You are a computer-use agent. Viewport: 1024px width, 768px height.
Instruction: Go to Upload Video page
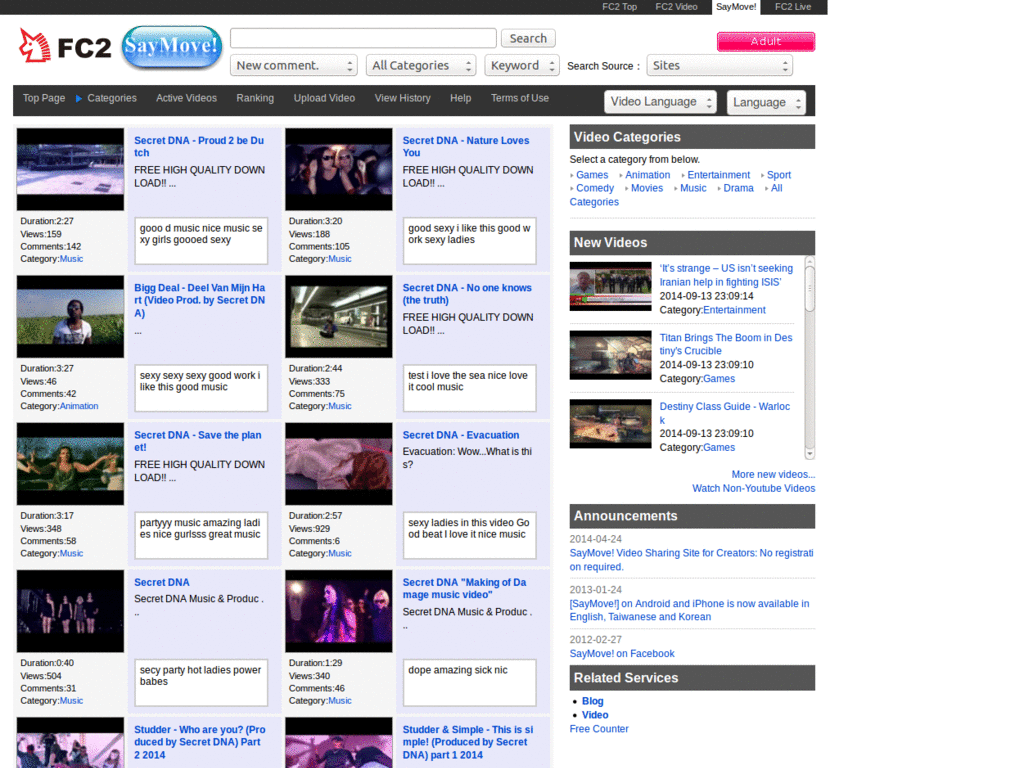click(x=324, y=98)
